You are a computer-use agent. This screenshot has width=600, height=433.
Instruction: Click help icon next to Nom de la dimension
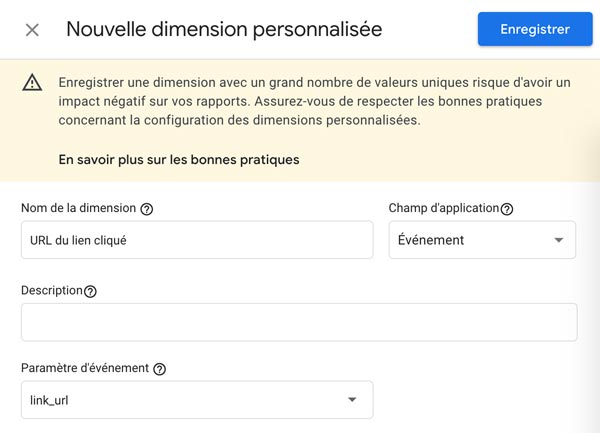coord(147,209)
